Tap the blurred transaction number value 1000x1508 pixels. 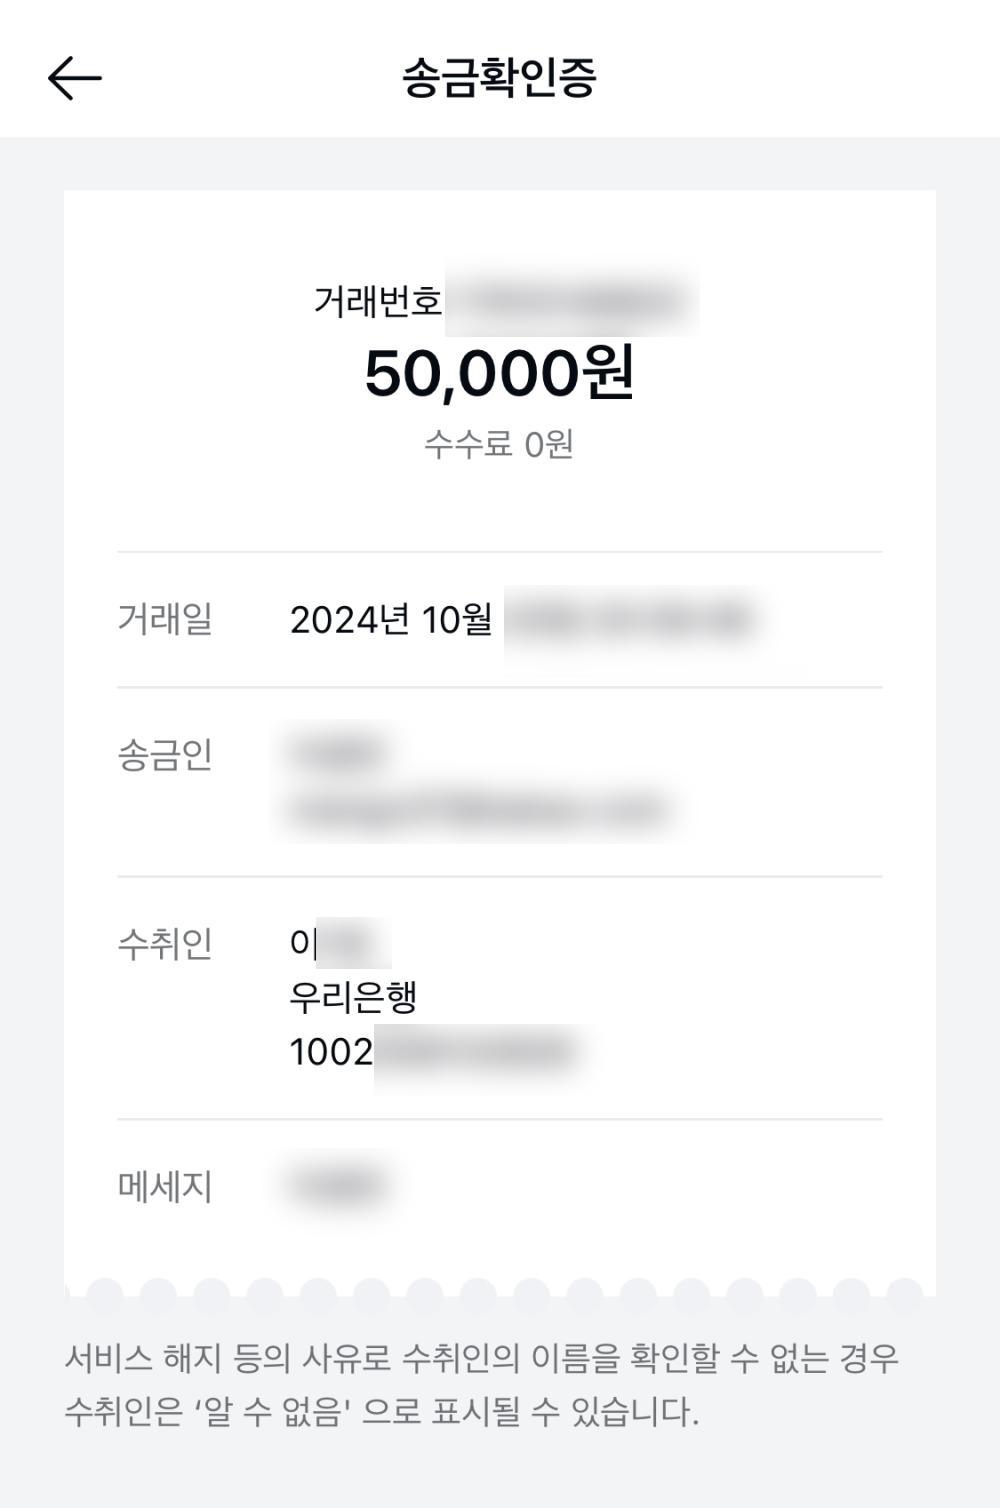point(571,301)
